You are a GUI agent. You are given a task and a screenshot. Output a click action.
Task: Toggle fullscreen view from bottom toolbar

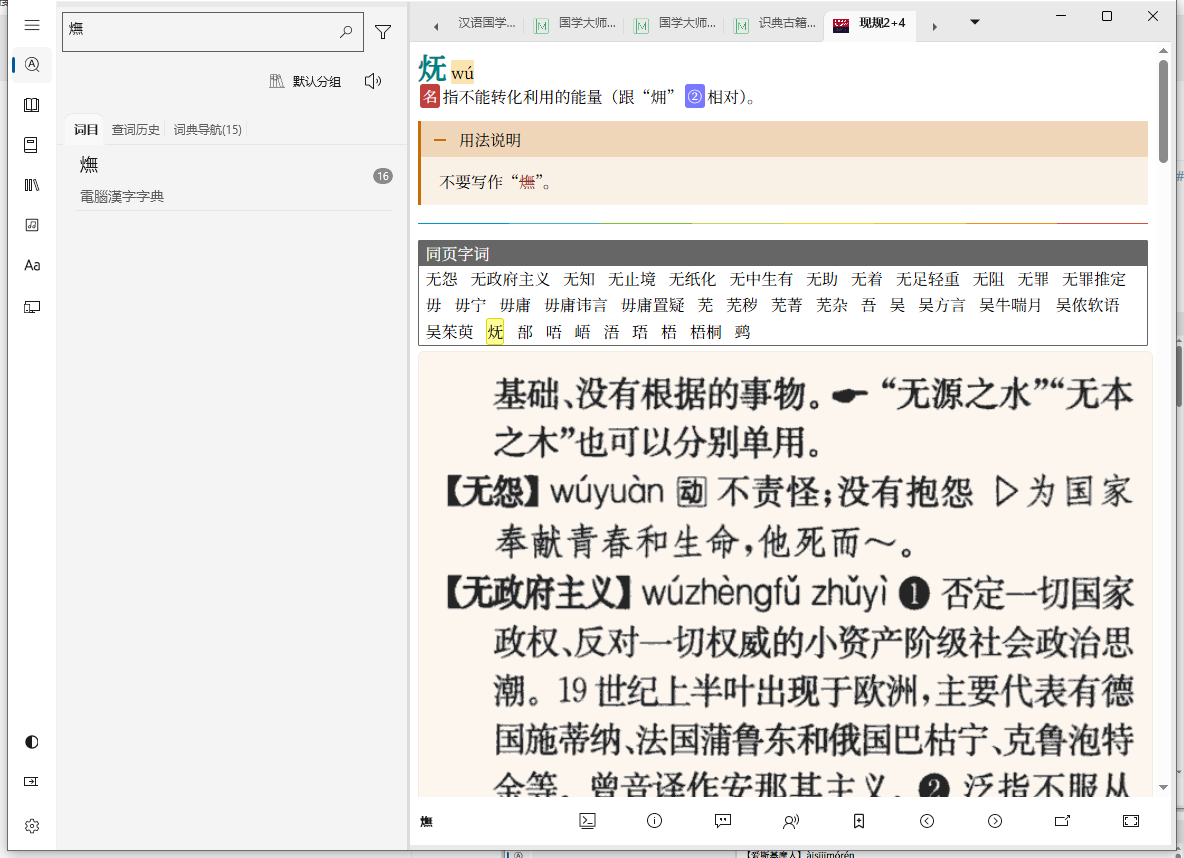1131,821
